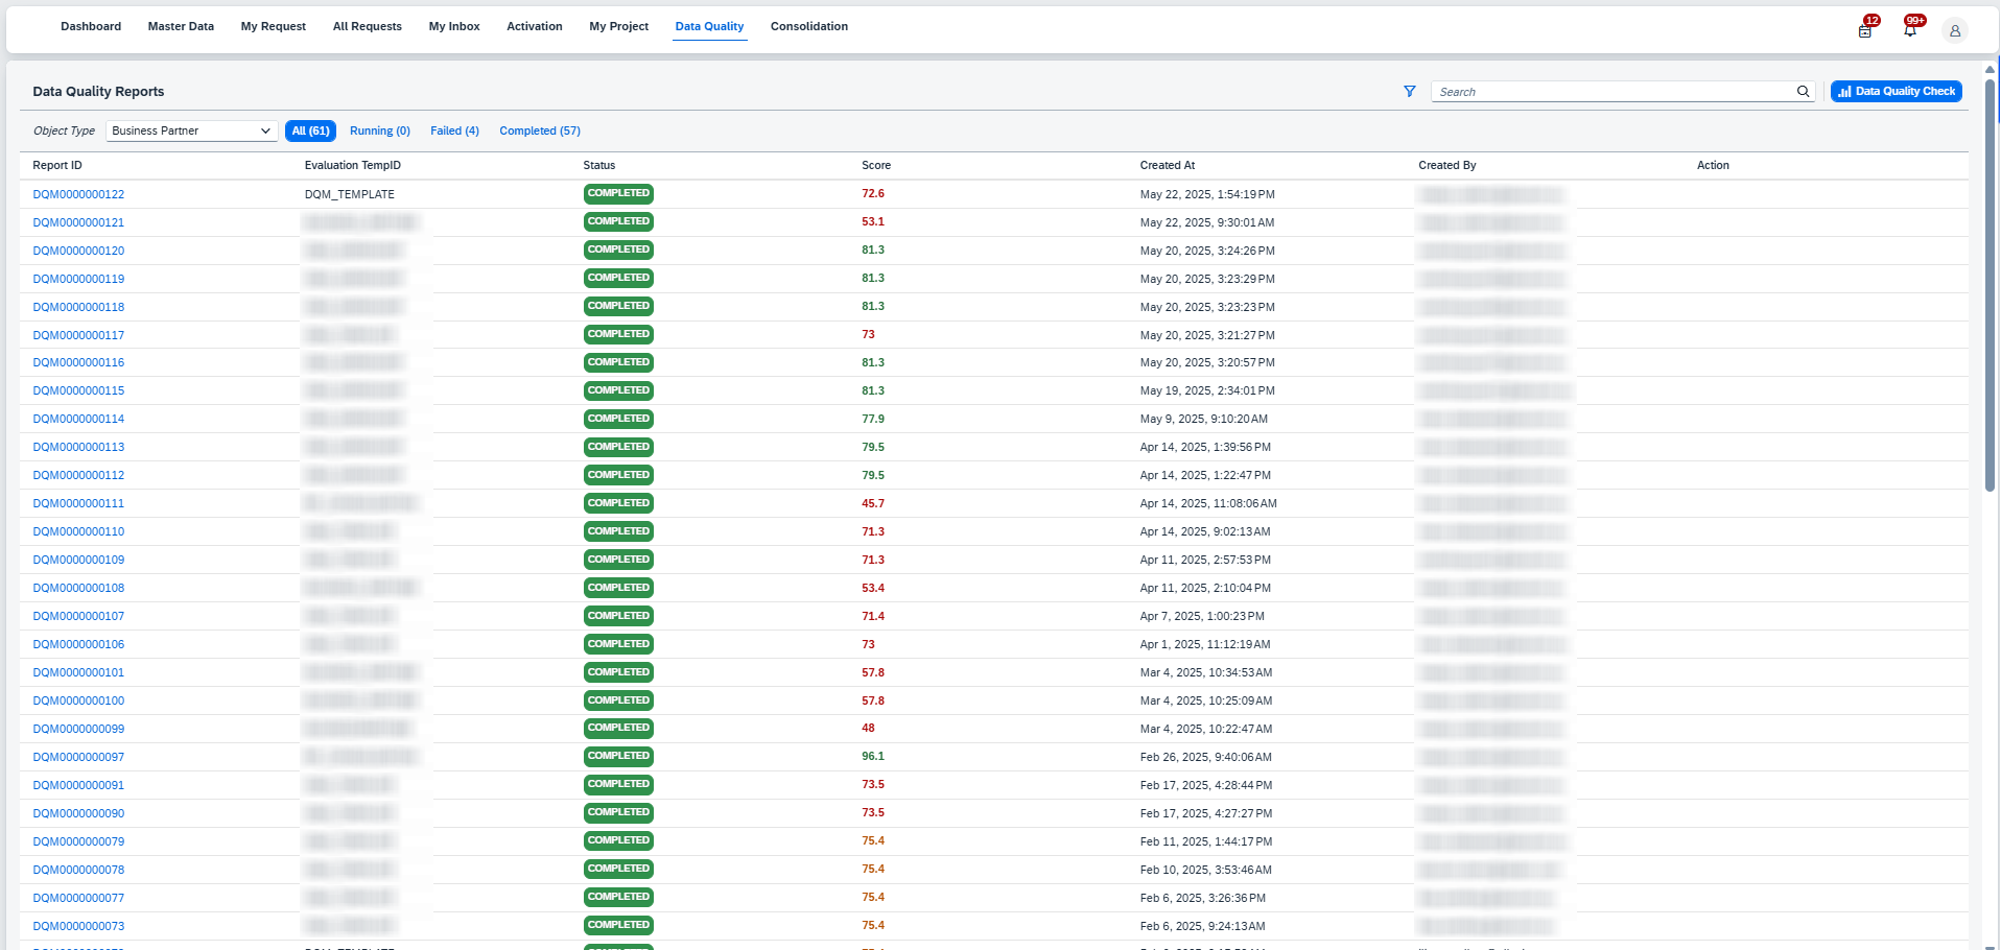Viewport: 2000px width, 950px height.
Task: Open report DQM0000000099
Action: coord(78,729)
